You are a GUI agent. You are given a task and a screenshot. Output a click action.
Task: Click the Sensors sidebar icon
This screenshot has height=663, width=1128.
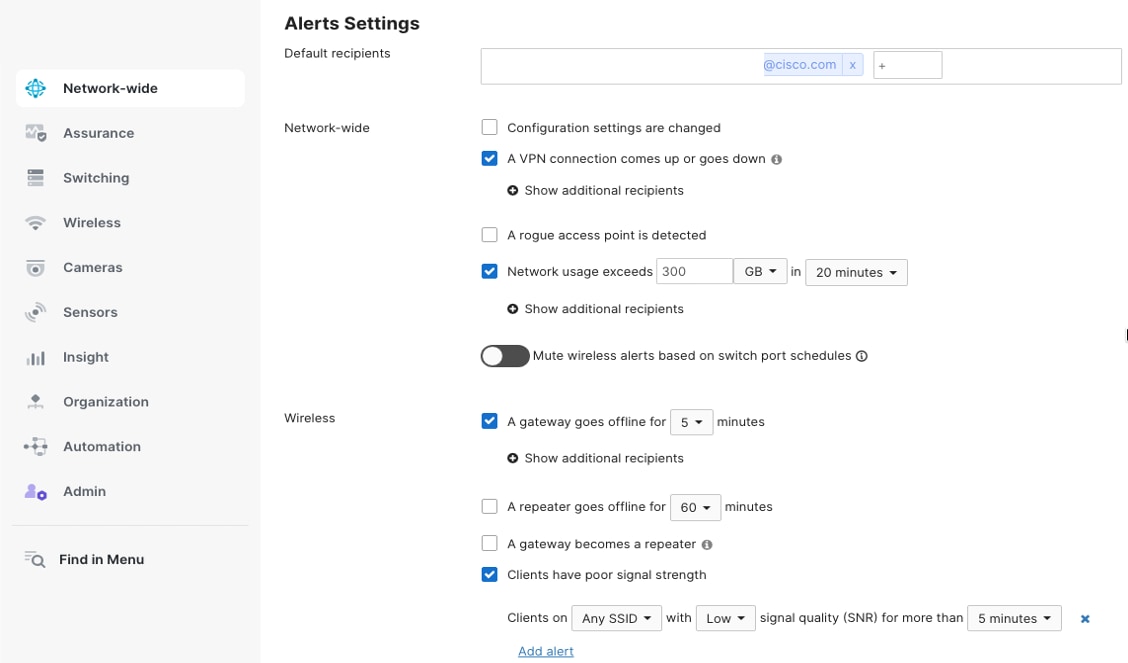(x=36, y=312)
